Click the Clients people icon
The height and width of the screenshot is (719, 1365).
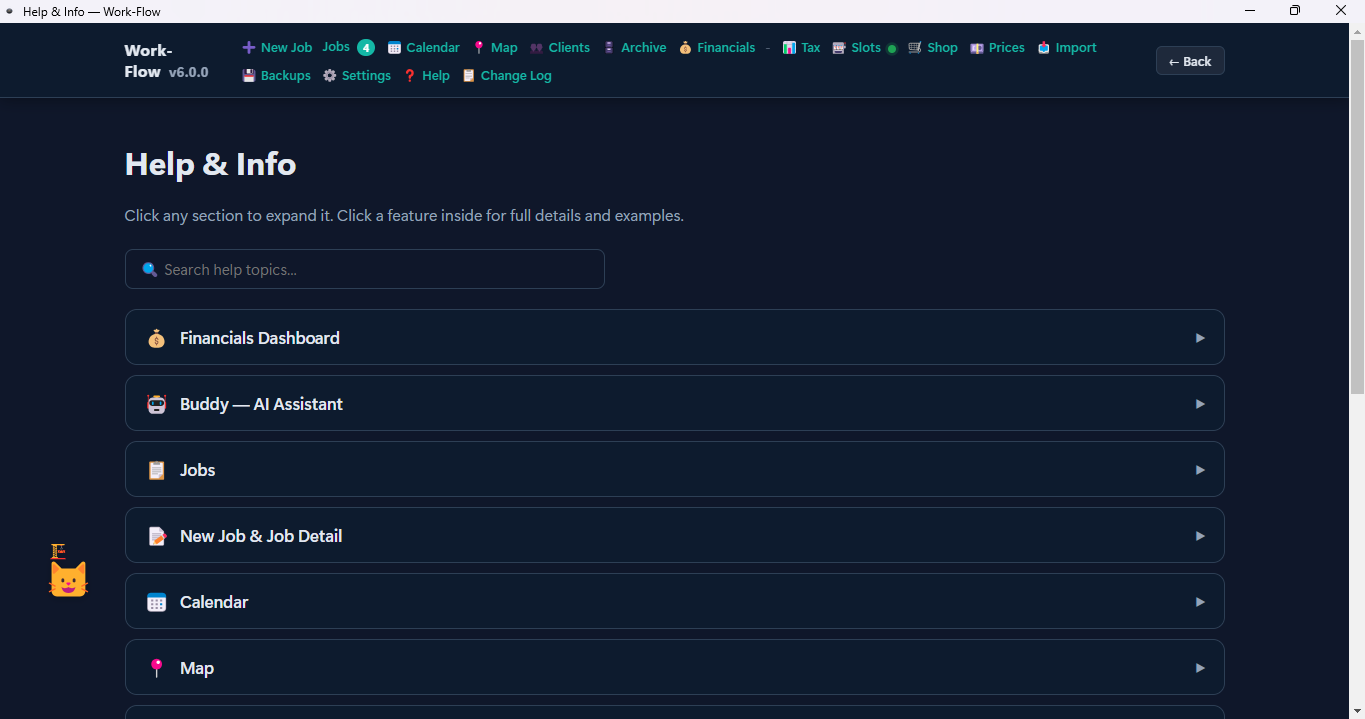[x=537, y=48]
